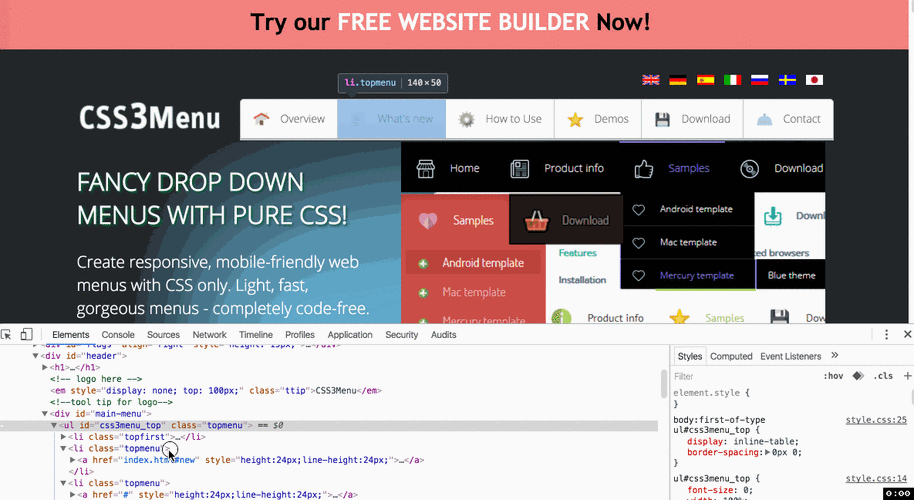Open the Event Listeners tab
The image size is (914, 500).
[790, 356]
